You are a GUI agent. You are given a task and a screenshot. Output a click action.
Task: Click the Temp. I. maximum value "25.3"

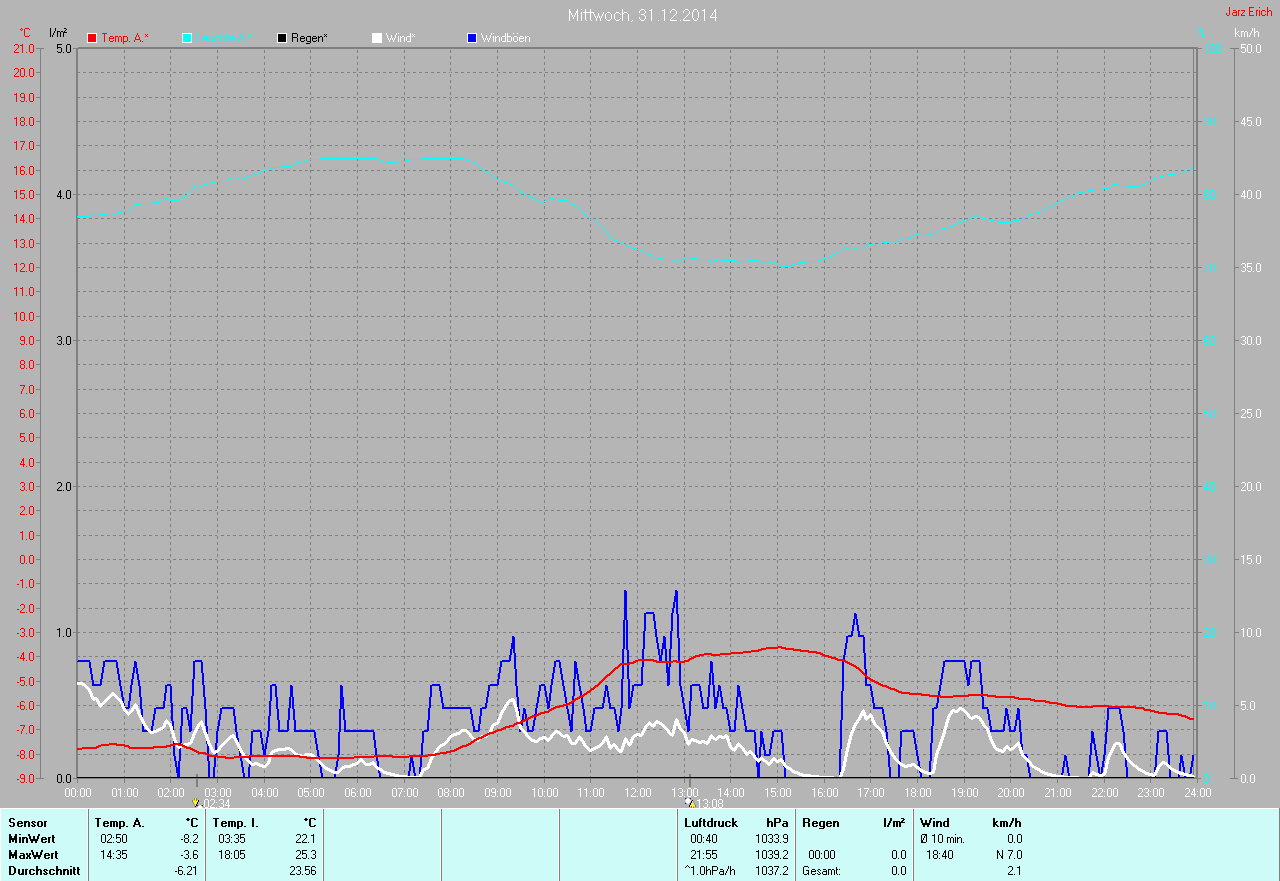coord(306,855)
